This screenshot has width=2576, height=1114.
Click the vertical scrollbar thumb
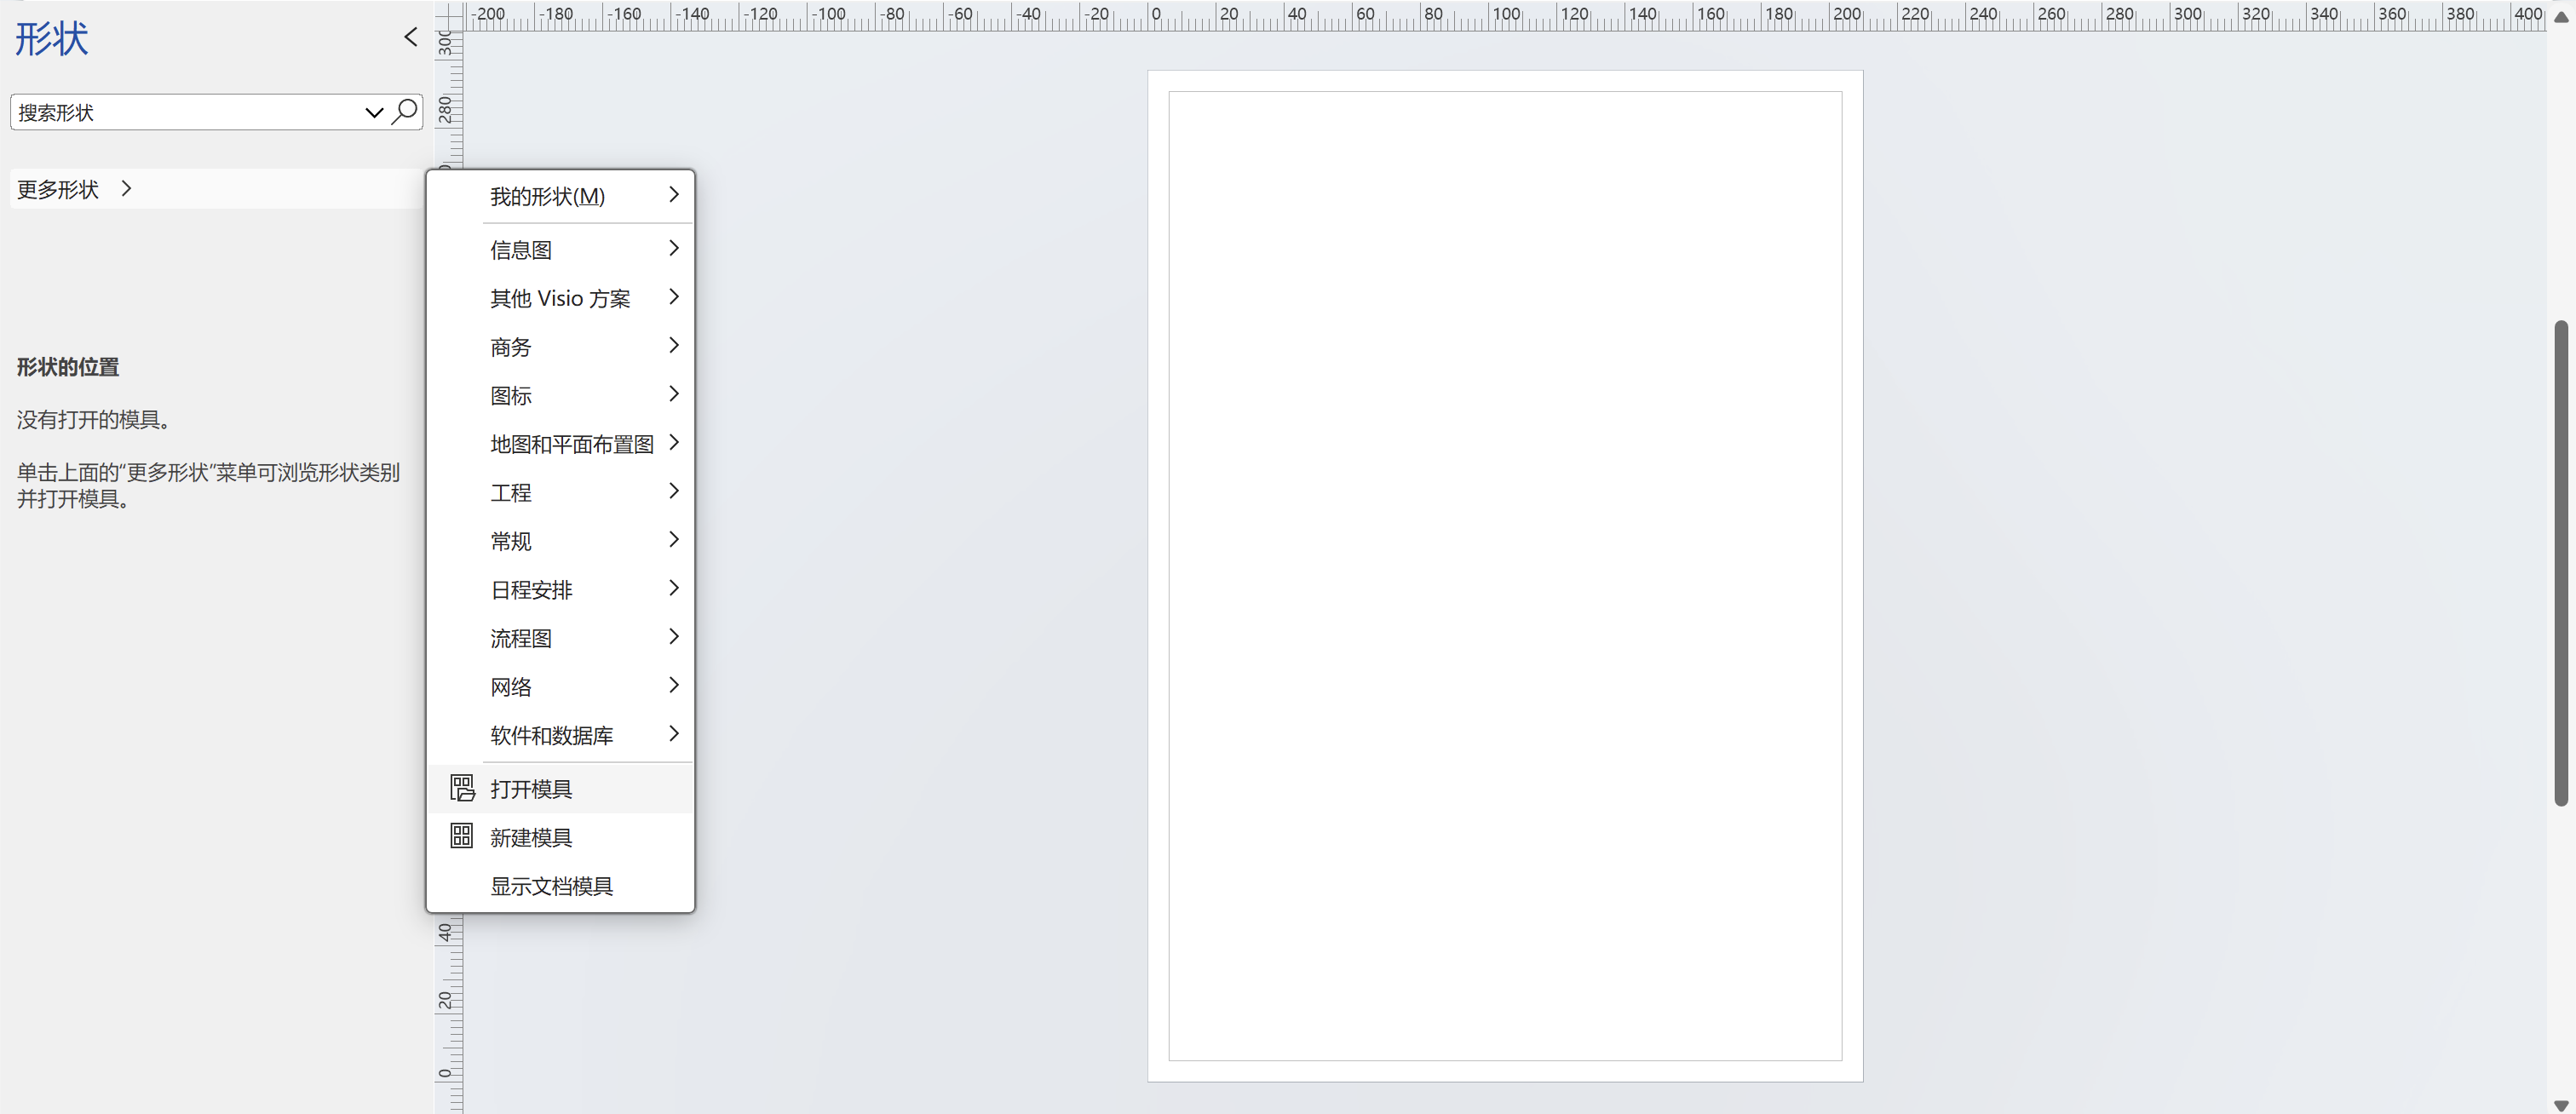coord(2560,562)
